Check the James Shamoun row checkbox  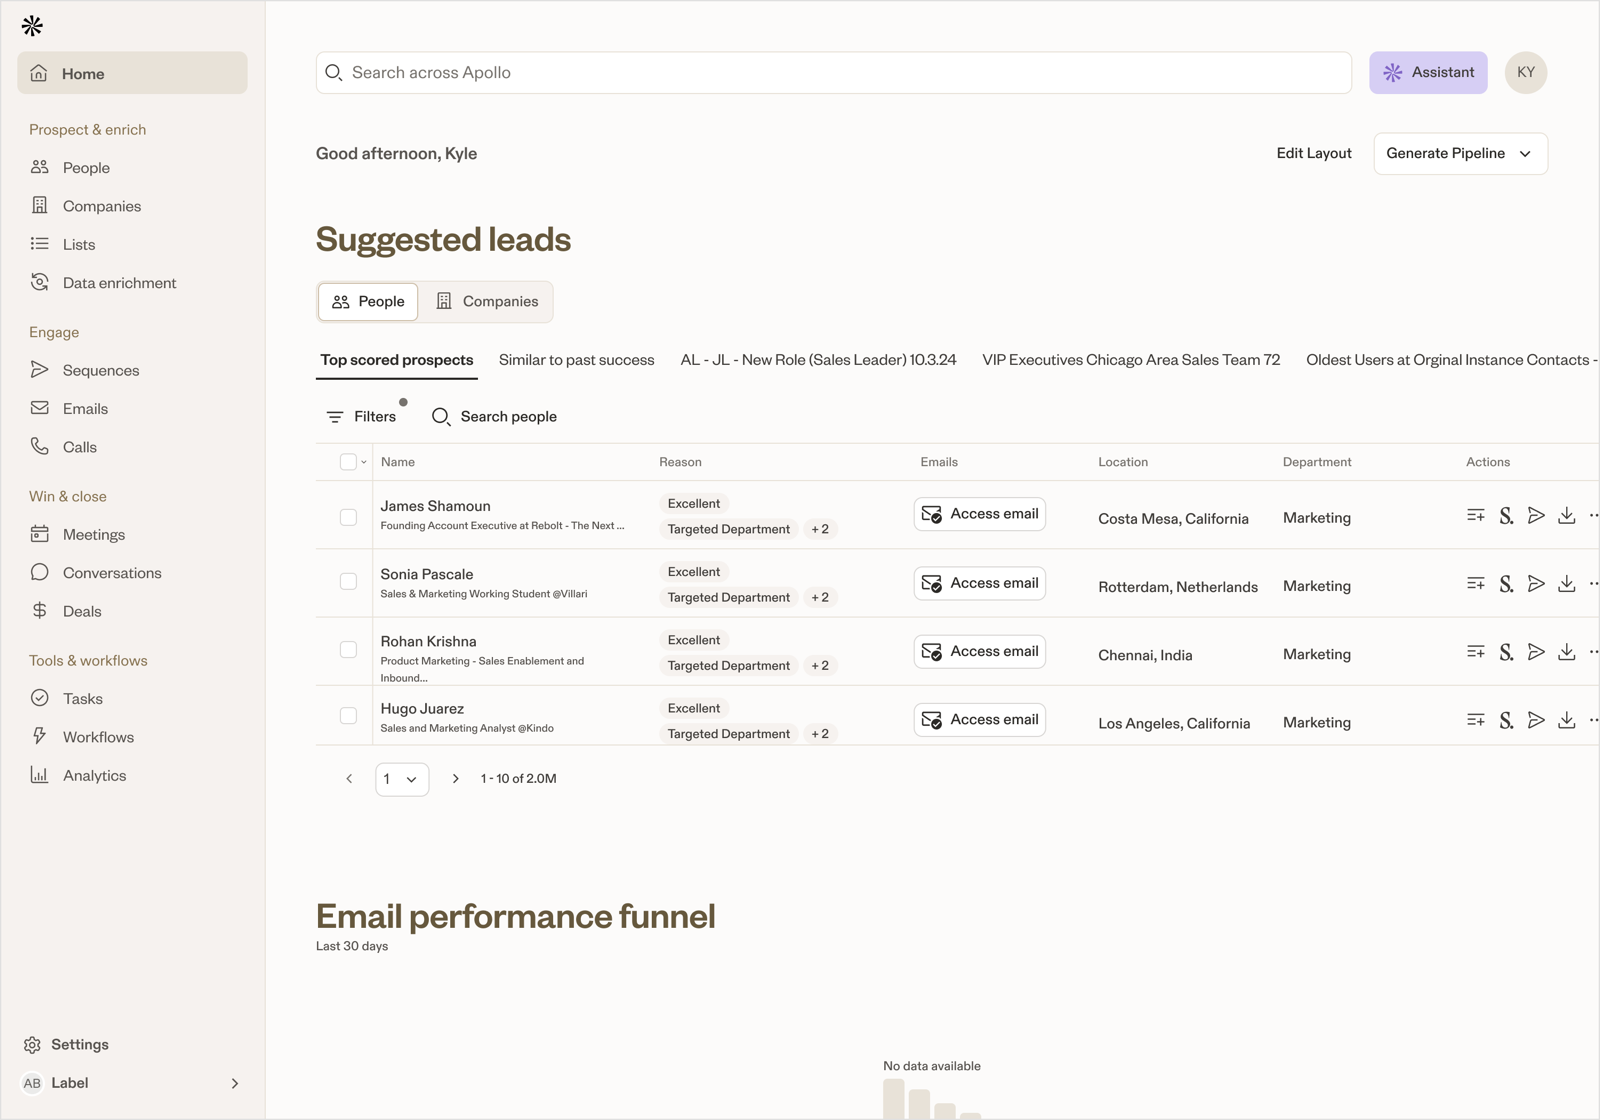coord(348,517)
